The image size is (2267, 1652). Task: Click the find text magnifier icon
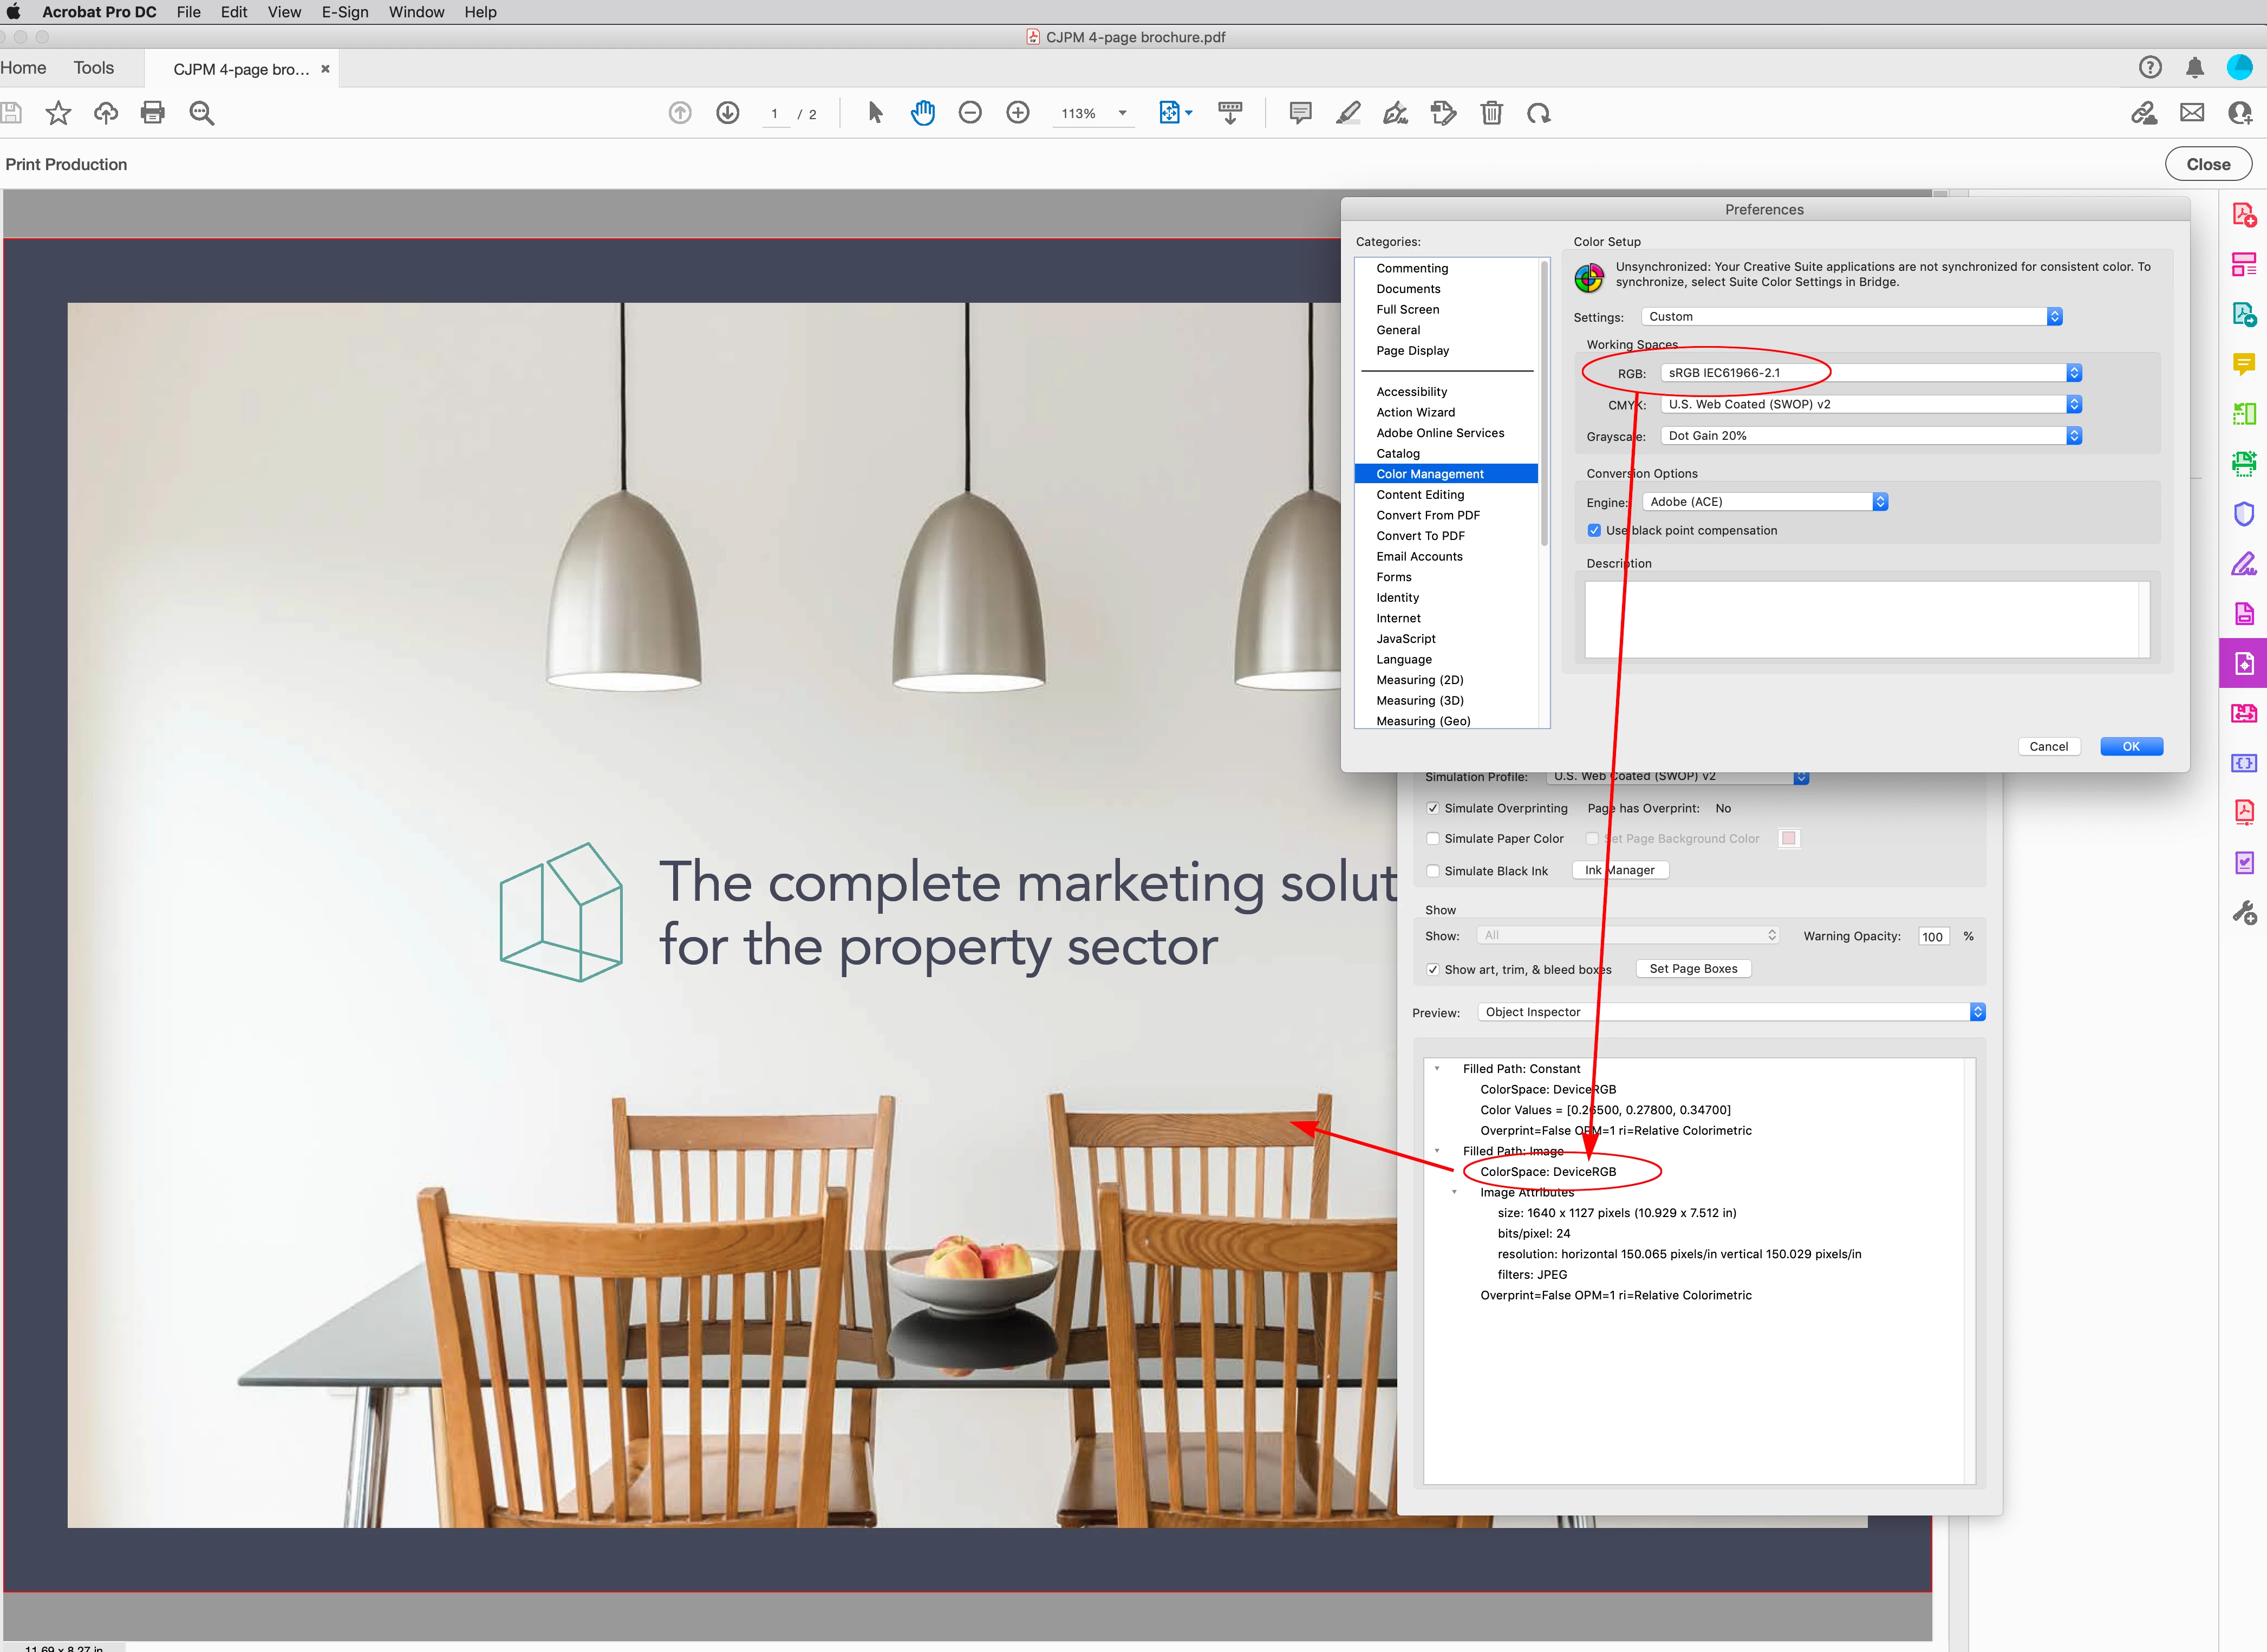point(202,113)
